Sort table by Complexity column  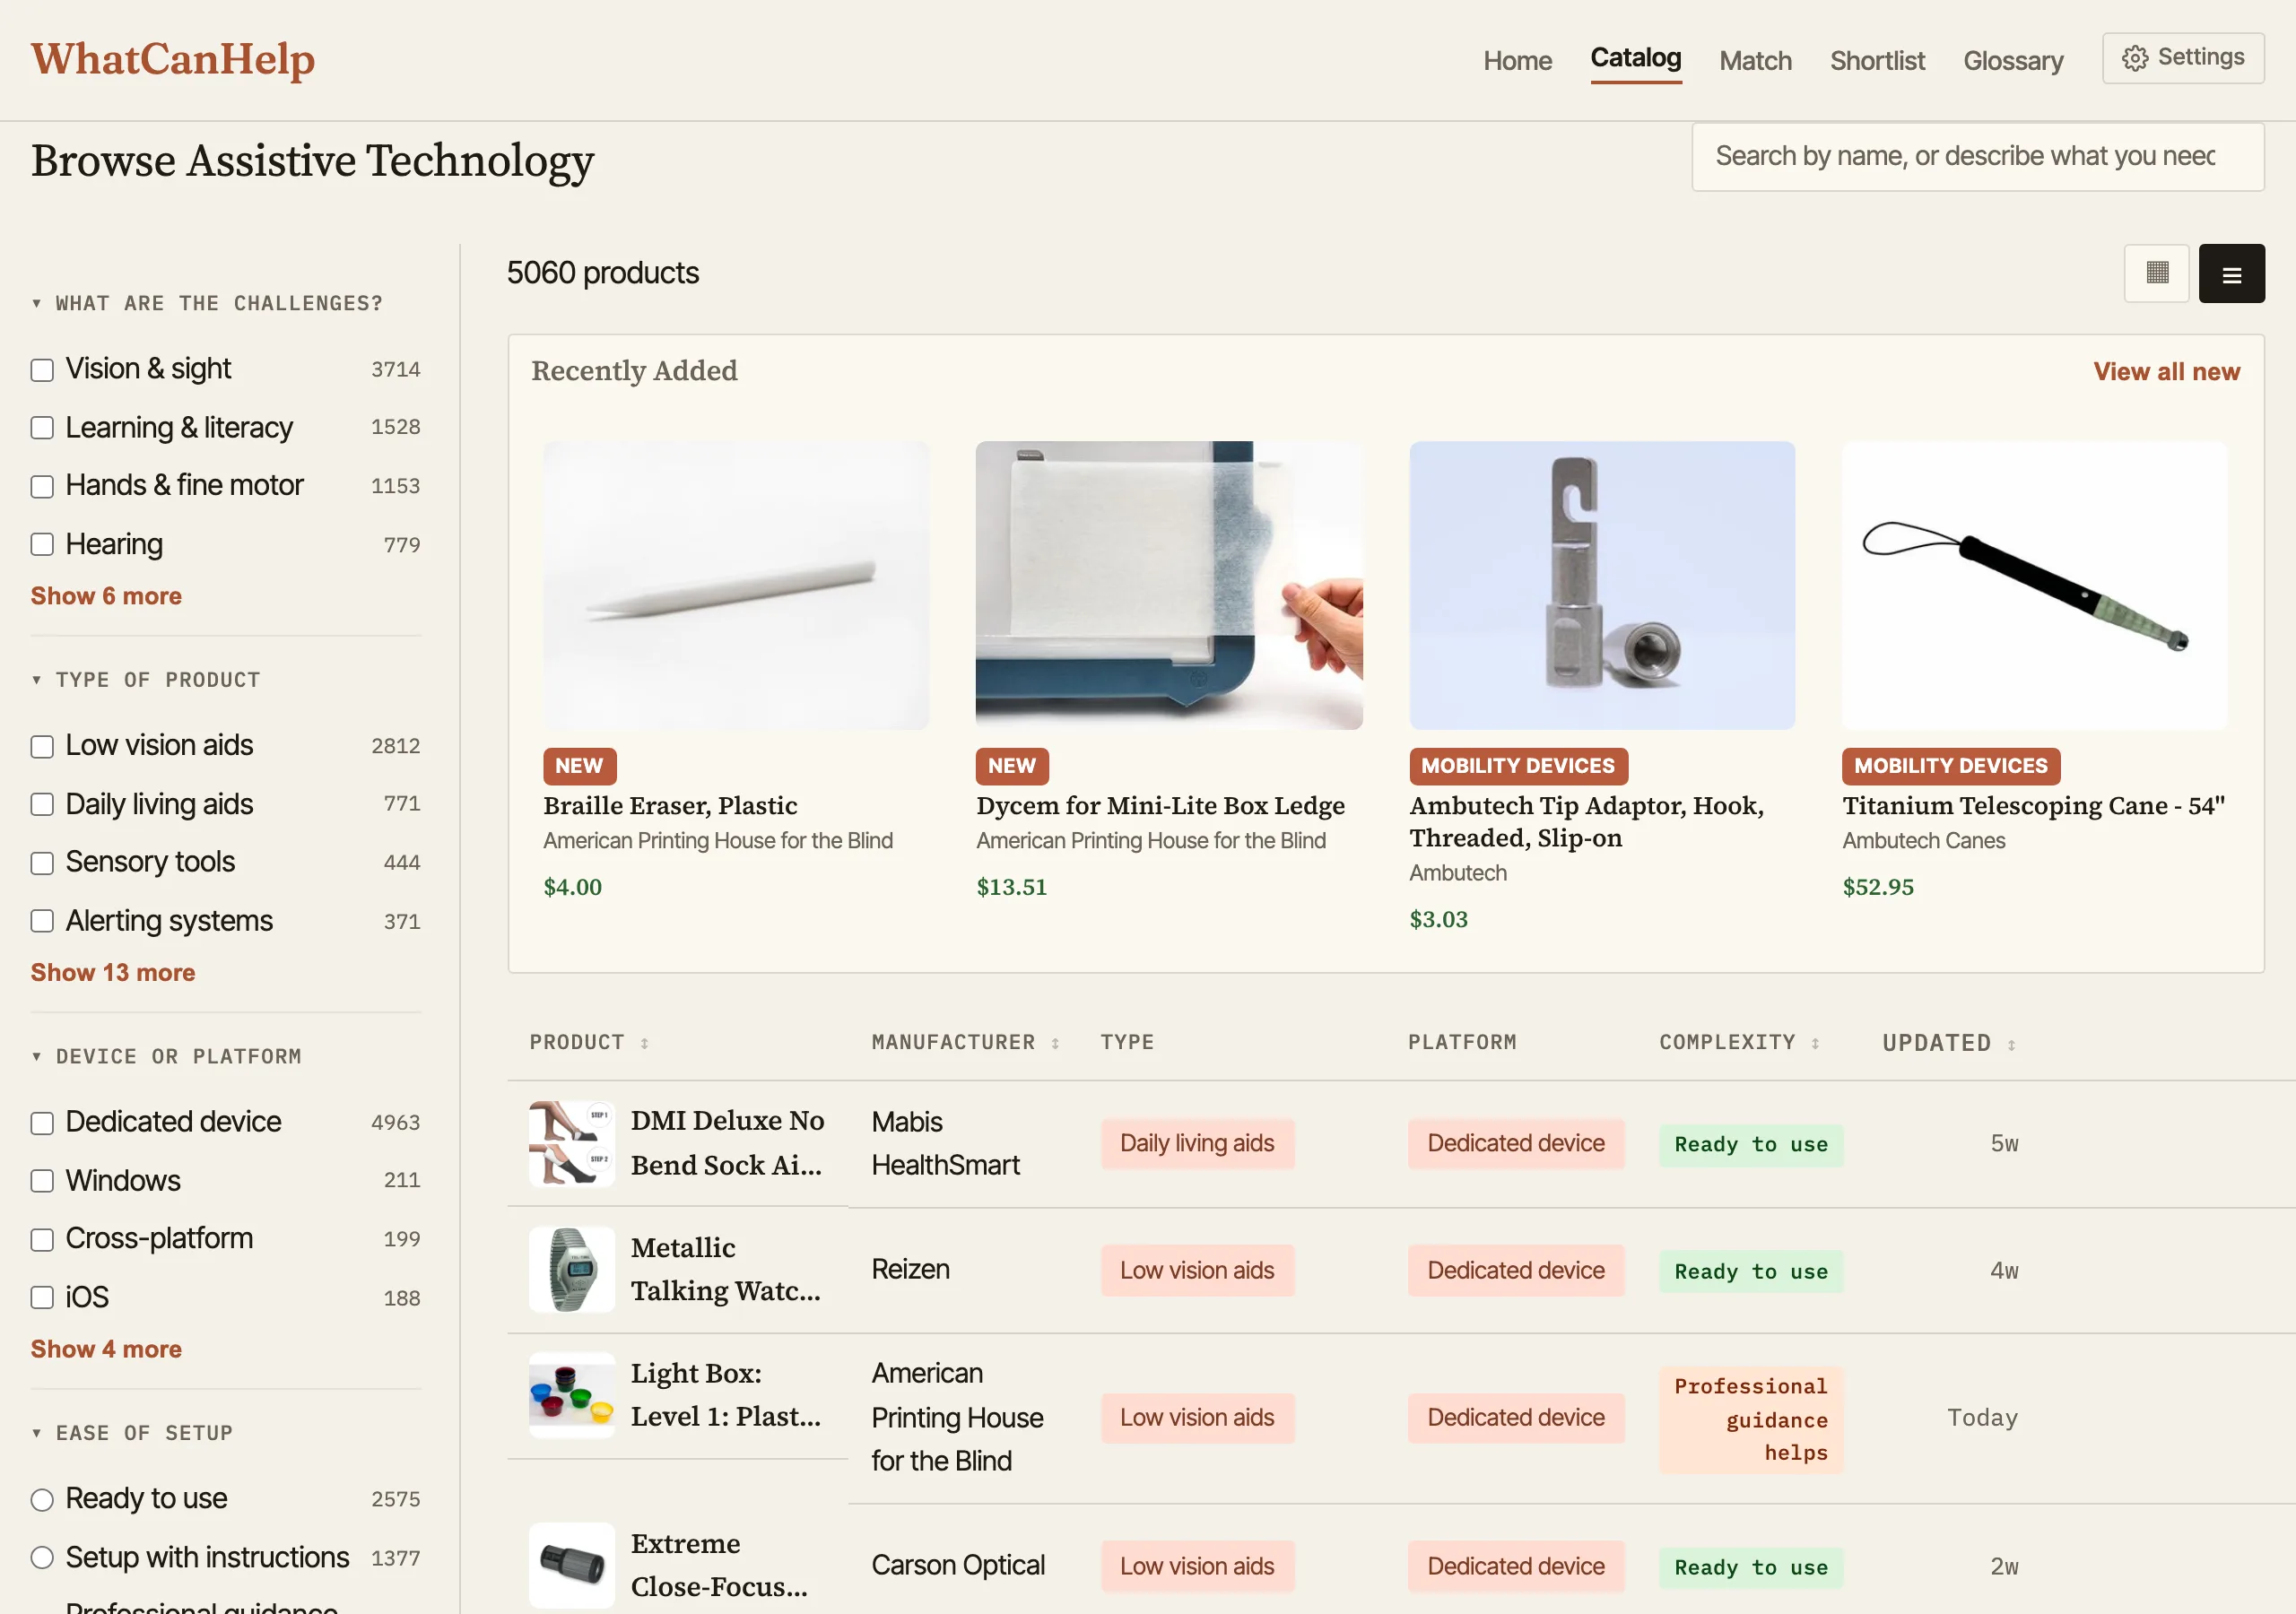[1739, 1042]
